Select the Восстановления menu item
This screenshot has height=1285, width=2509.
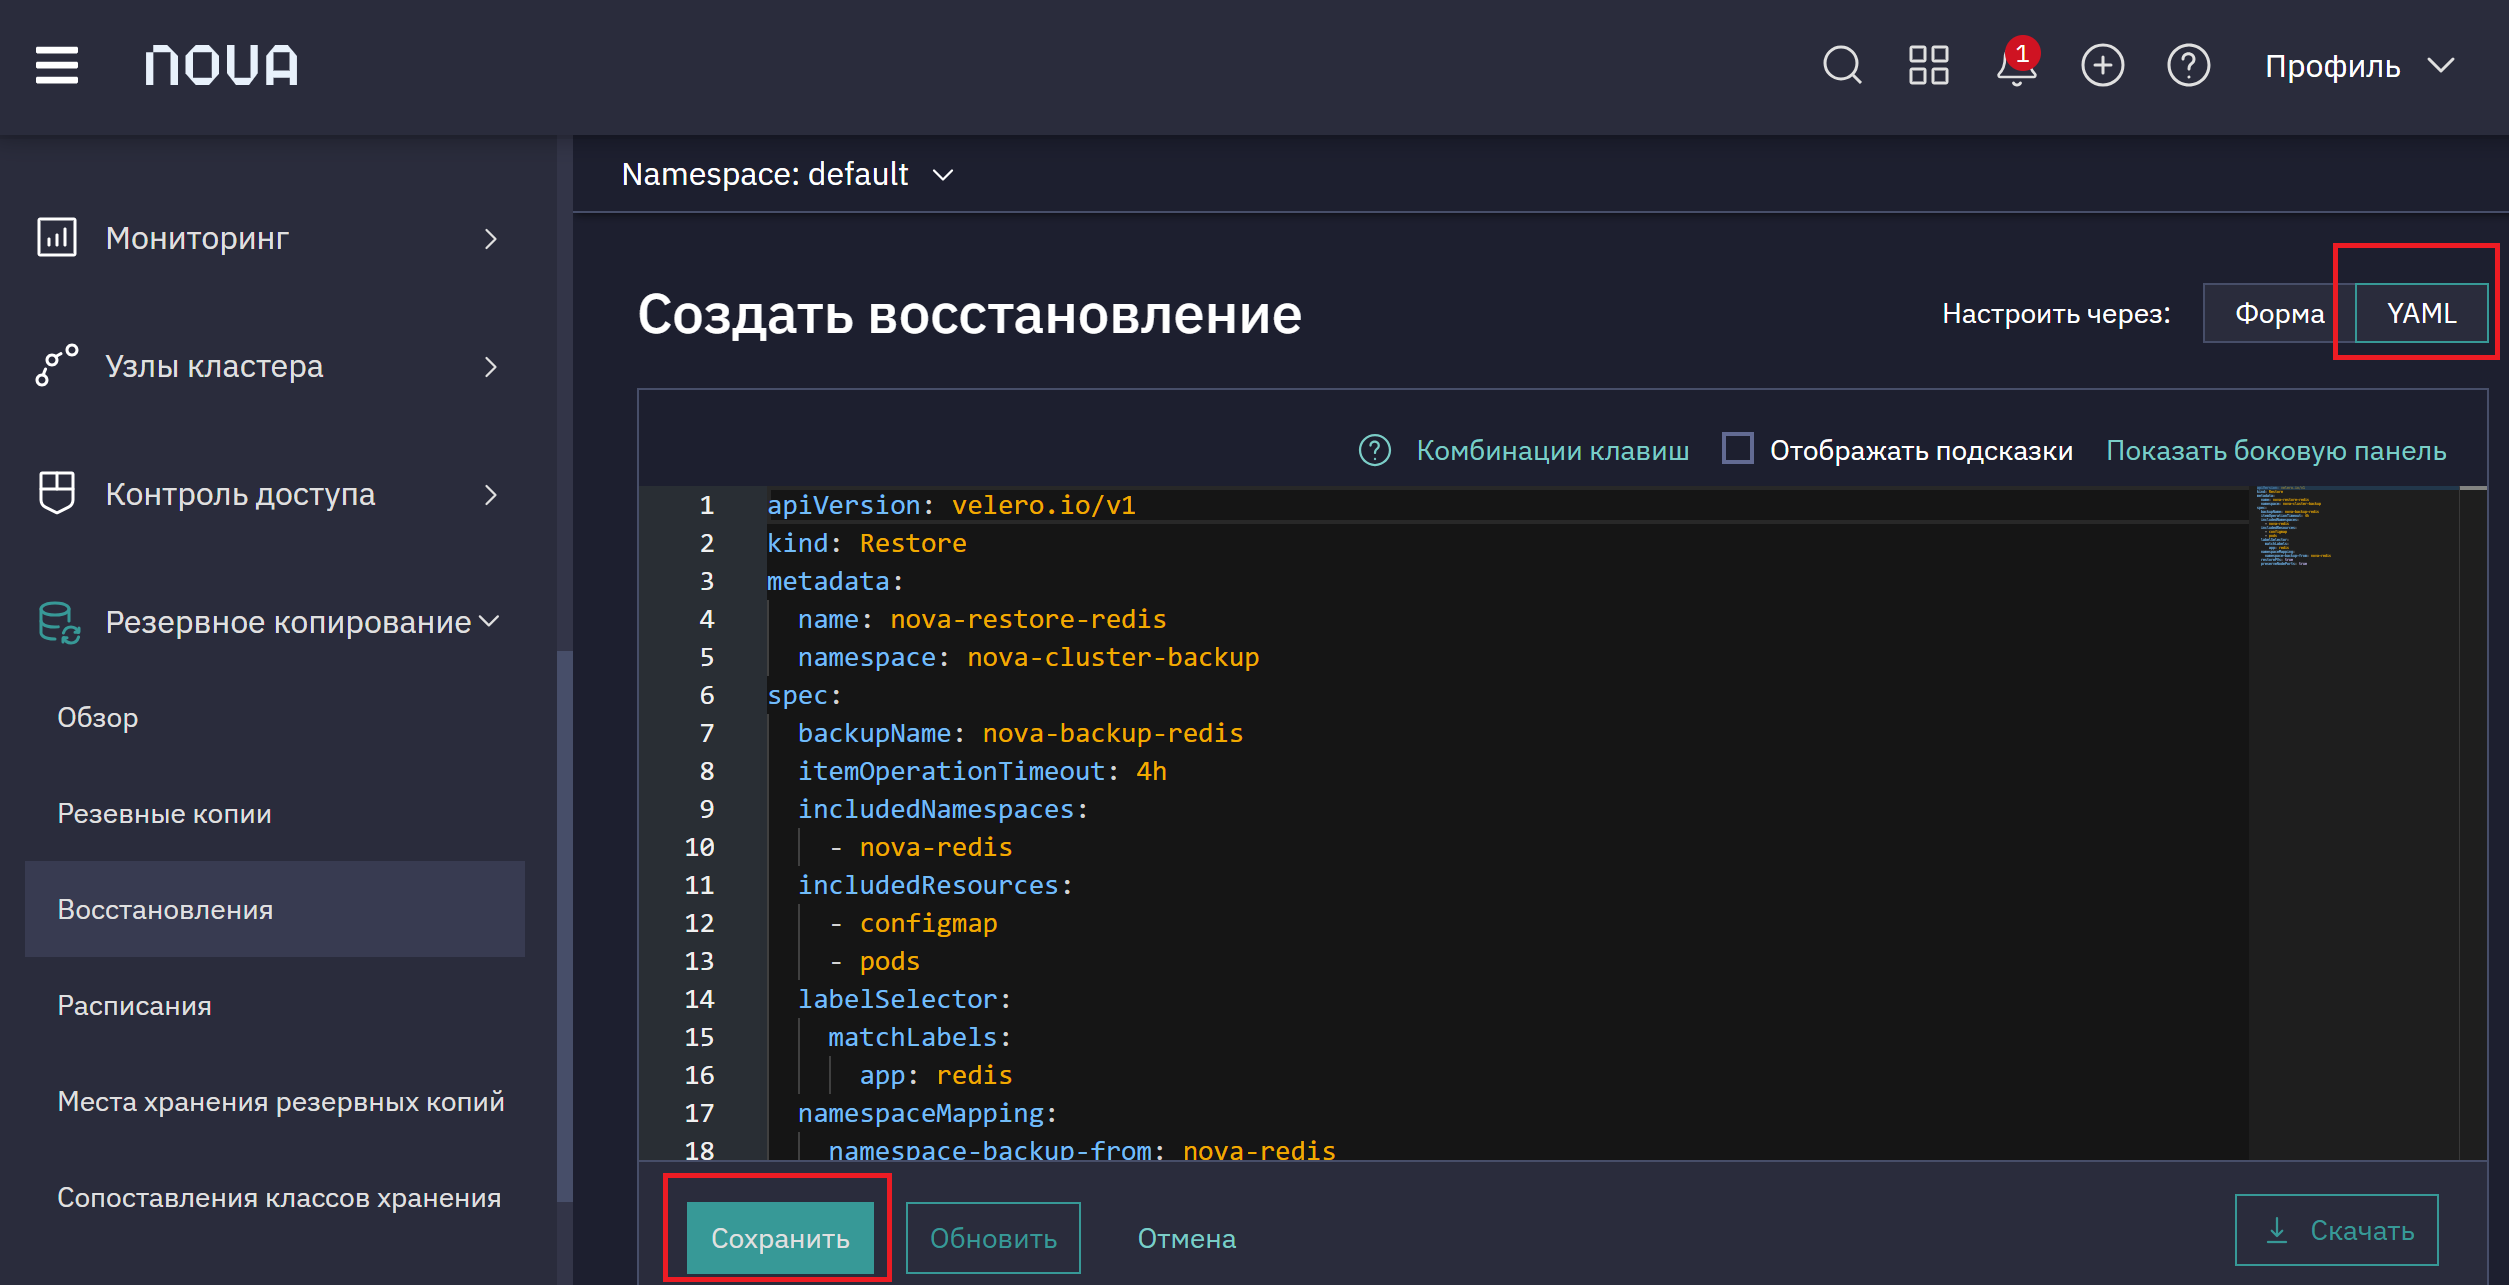[x=275, y=909]
